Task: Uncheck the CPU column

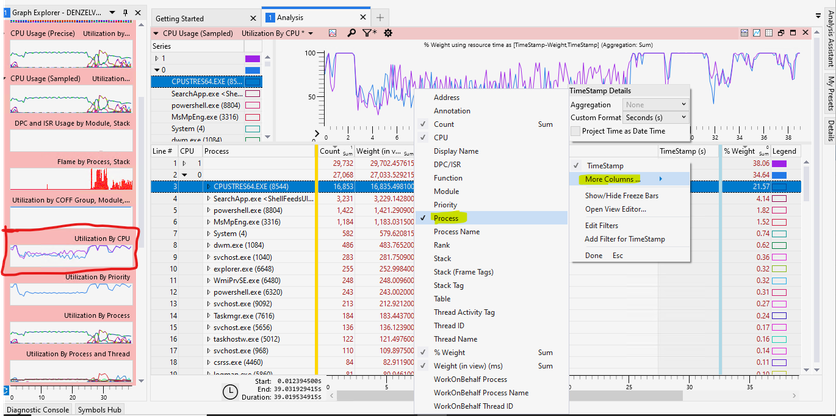Action: [423, 138]
